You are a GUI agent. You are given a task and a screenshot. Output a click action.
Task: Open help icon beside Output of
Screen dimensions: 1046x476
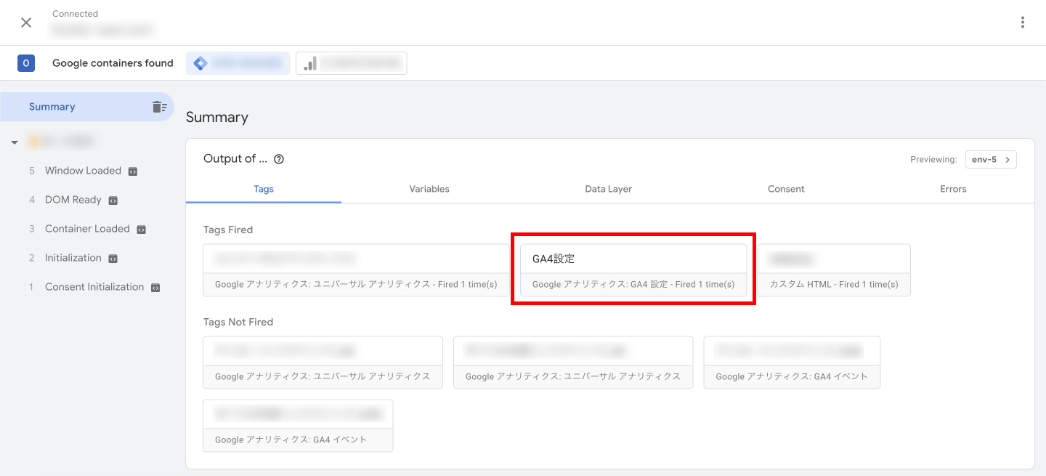(x=279, y=159)
